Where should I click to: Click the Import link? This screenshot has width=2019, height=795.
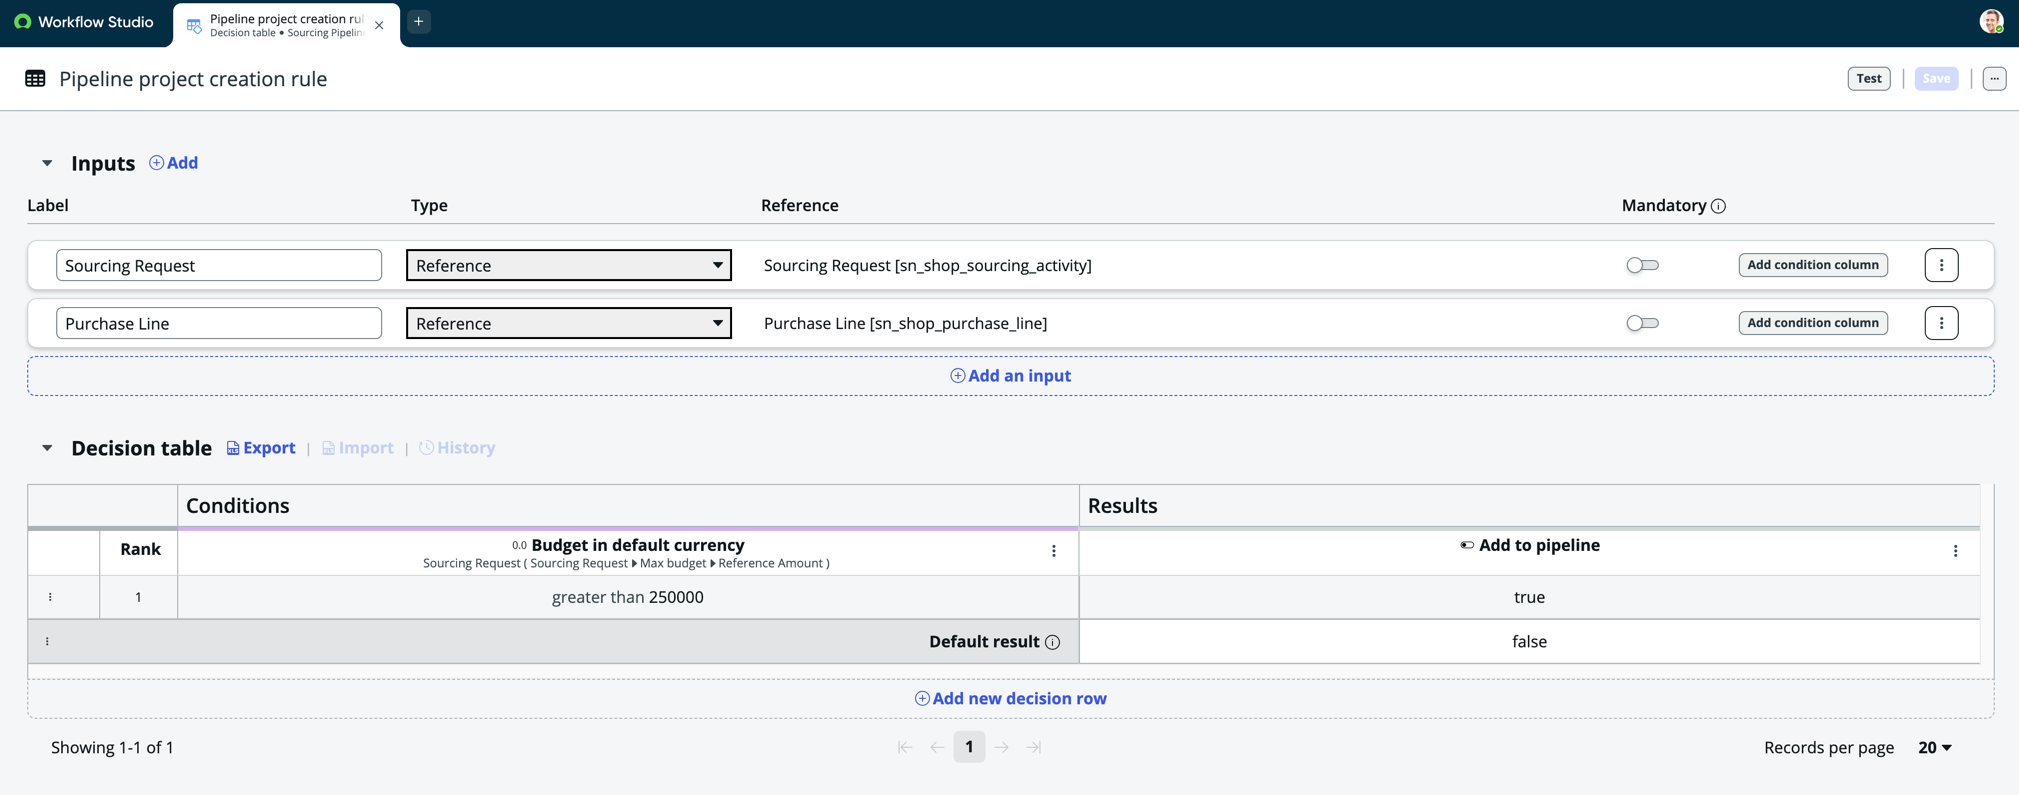coord(358,448)
